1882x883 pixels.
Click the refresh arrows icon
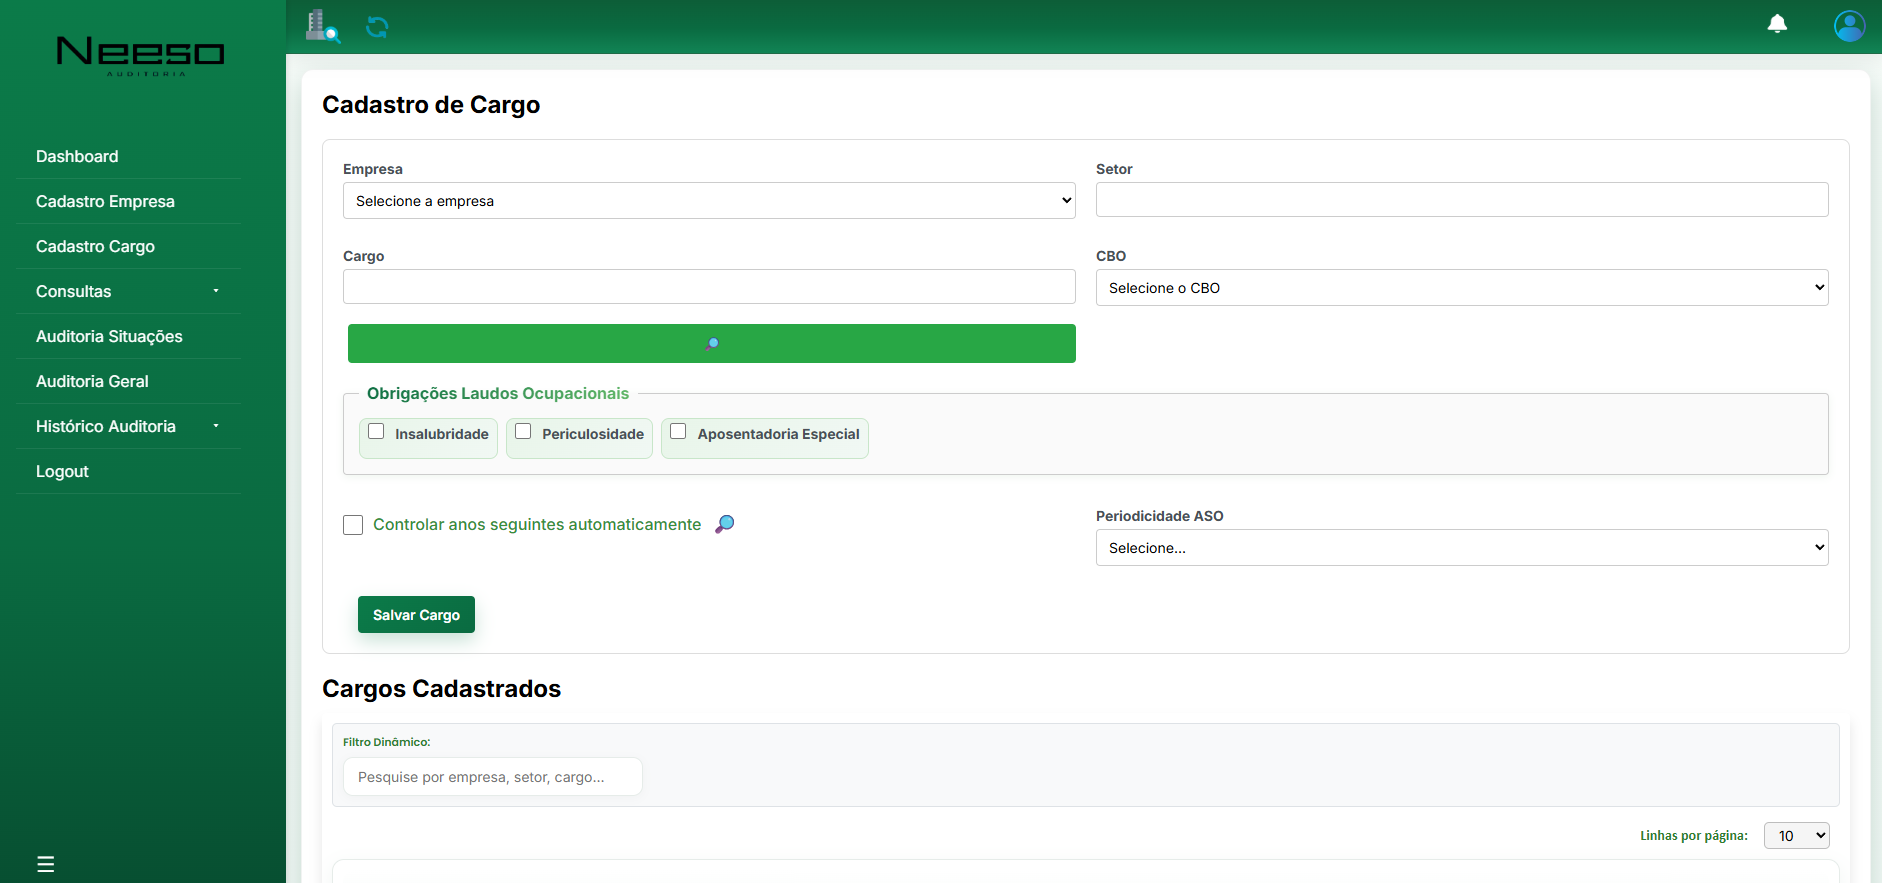pos(377,27)
